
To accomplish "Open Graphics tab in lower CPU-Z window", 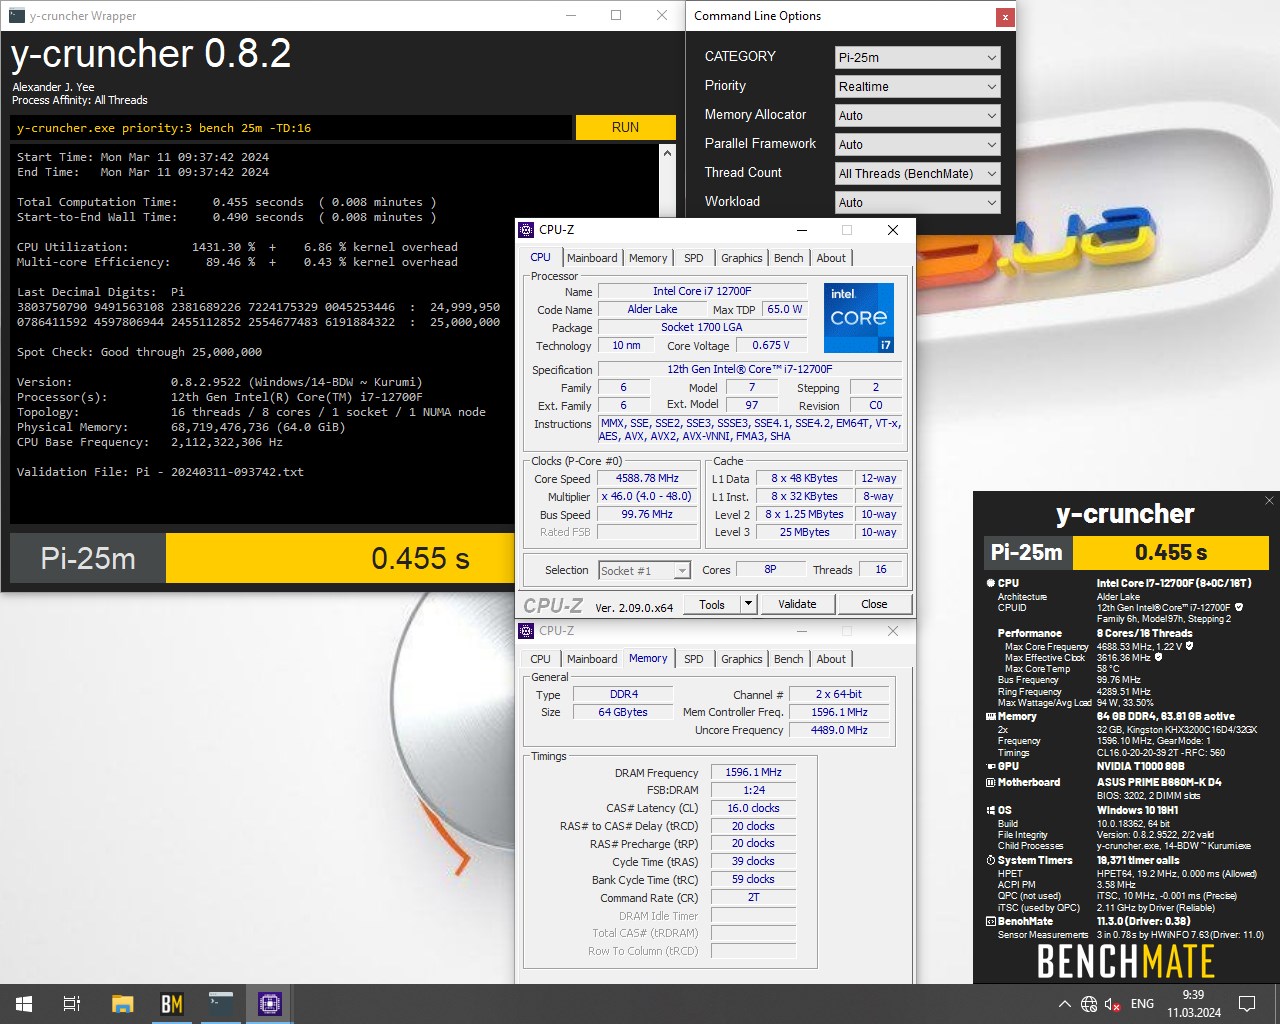I will pyautogui.click(x=742, y=659).
